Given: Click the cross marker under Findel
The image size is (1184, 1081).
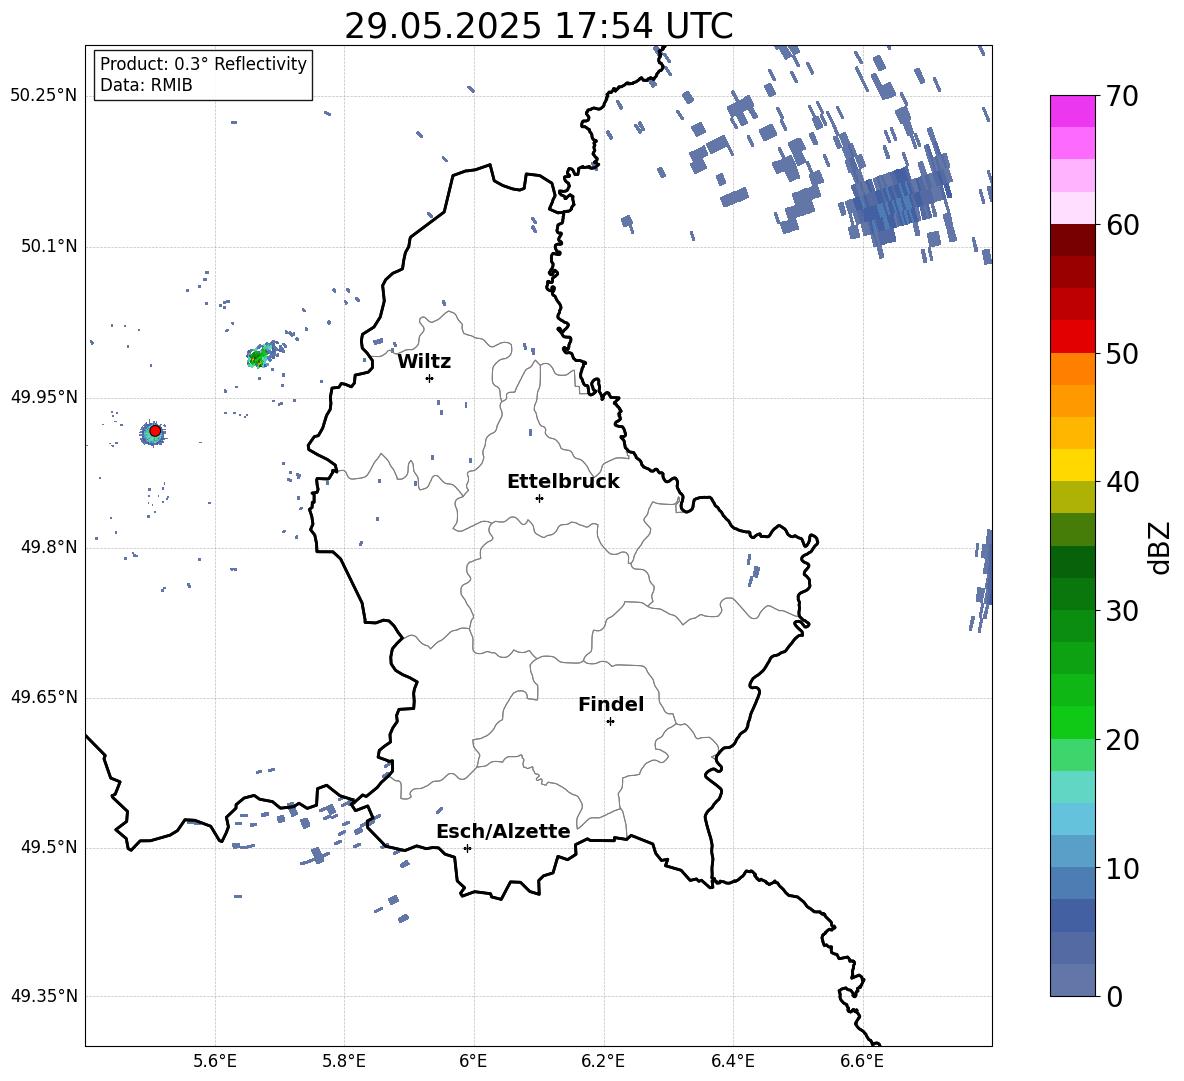Looking at the screenshot, I should click(x=610, y=721).
